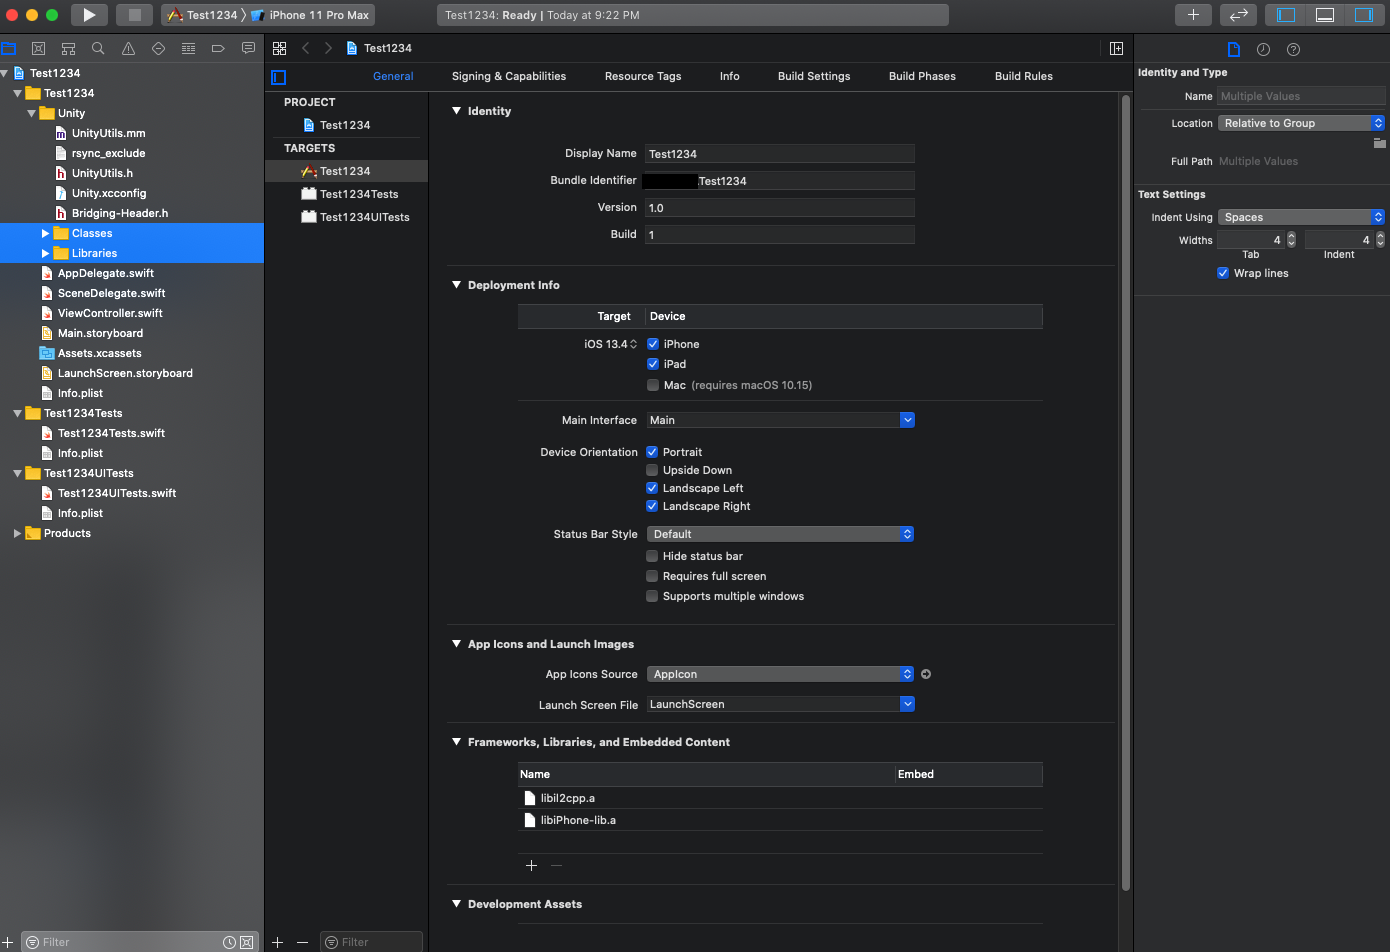Show the File inspector
Viewport: 1390px width, 952px height.
coord(1233,49)
